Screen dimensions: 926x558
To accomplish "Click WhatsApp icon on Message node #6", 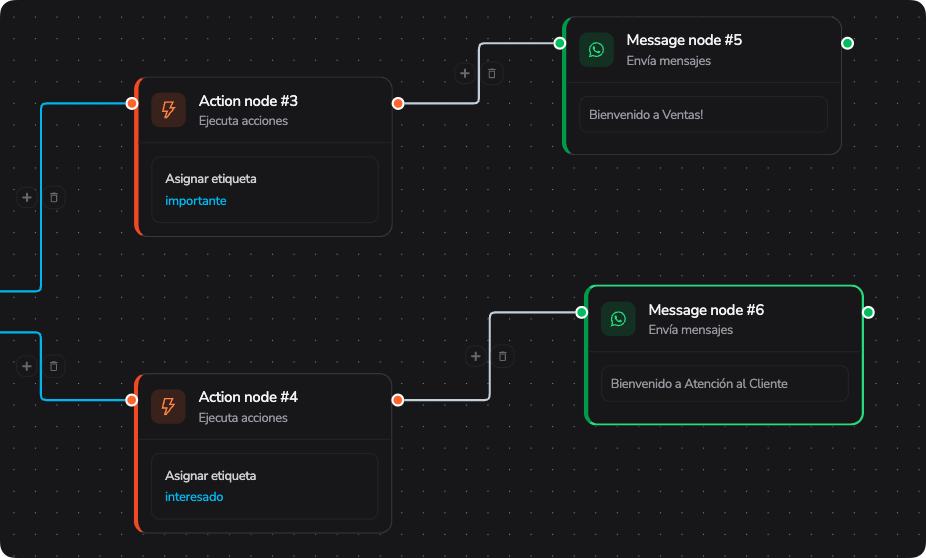I will (618, 319).
